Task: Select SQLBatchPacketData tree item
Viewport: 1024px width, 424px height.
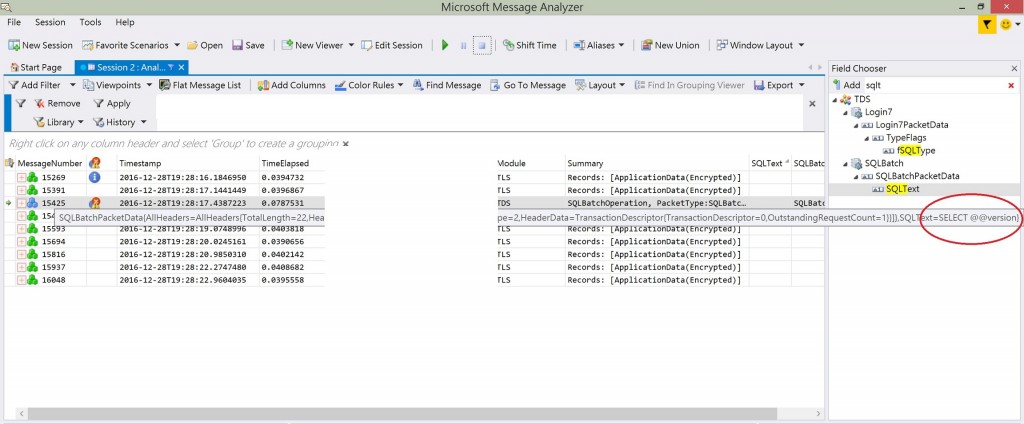Action: coord(910,176)
